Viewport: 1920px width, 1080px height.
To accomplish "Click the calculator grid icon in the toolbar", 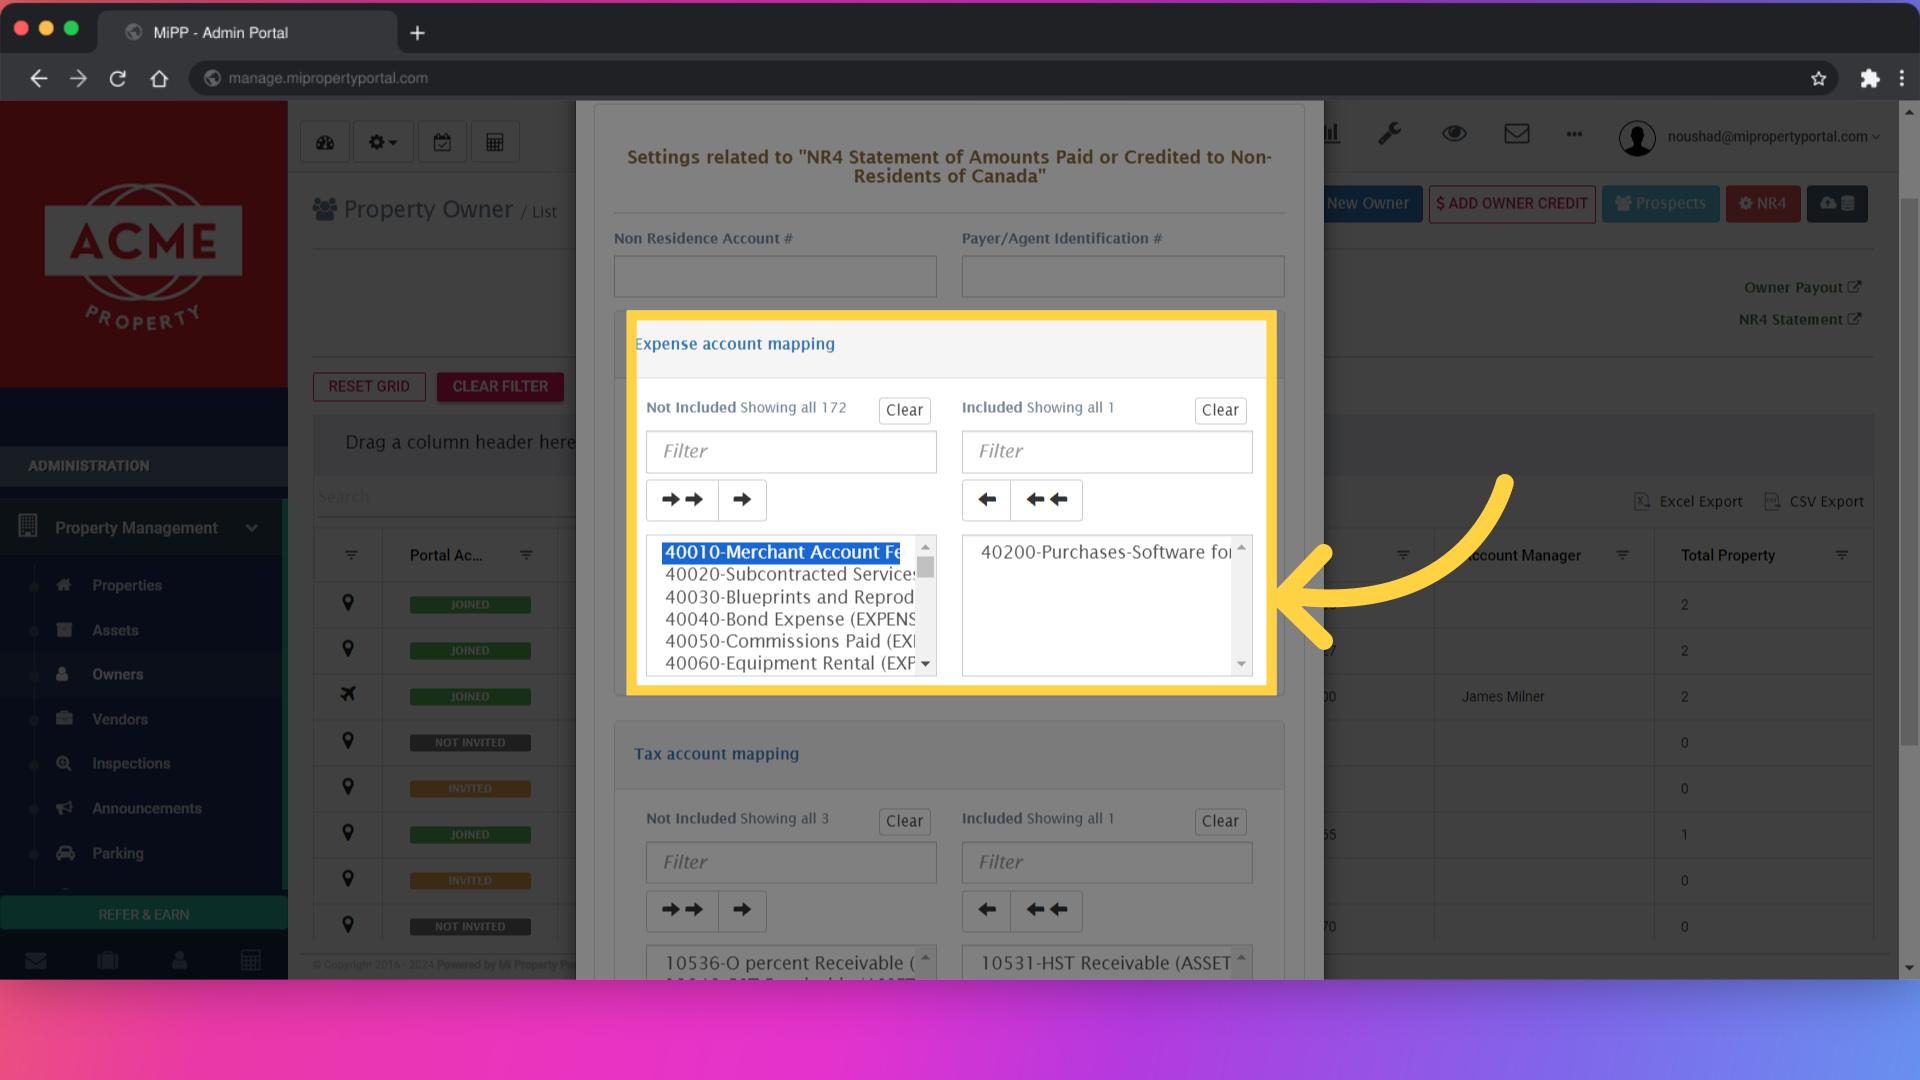I will (495, 141).
